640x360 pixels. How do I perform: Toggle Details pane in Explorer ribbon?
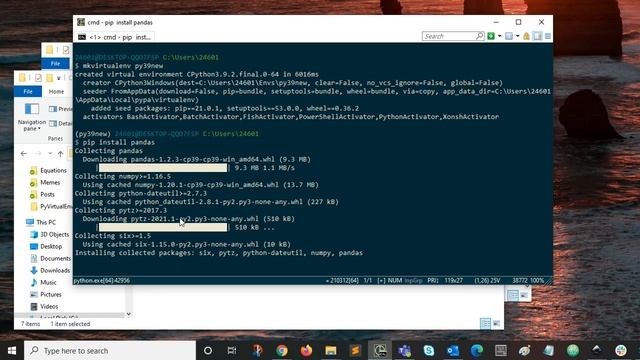tap(60, 123)
